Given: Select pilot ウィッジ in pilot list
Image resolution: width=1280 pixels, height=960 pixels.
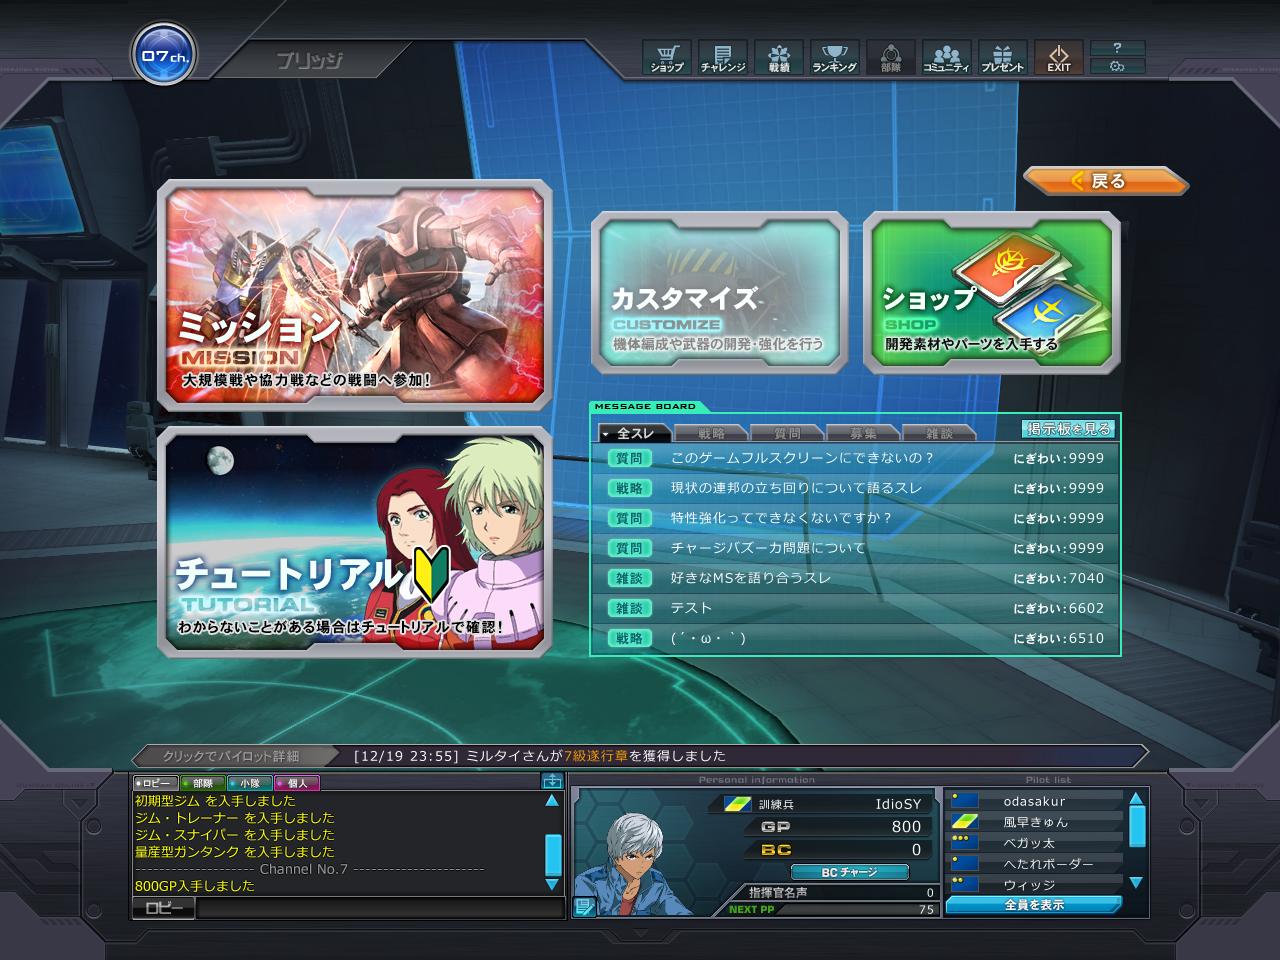Looking at the screenshot, I should [x=1035, y=885].
